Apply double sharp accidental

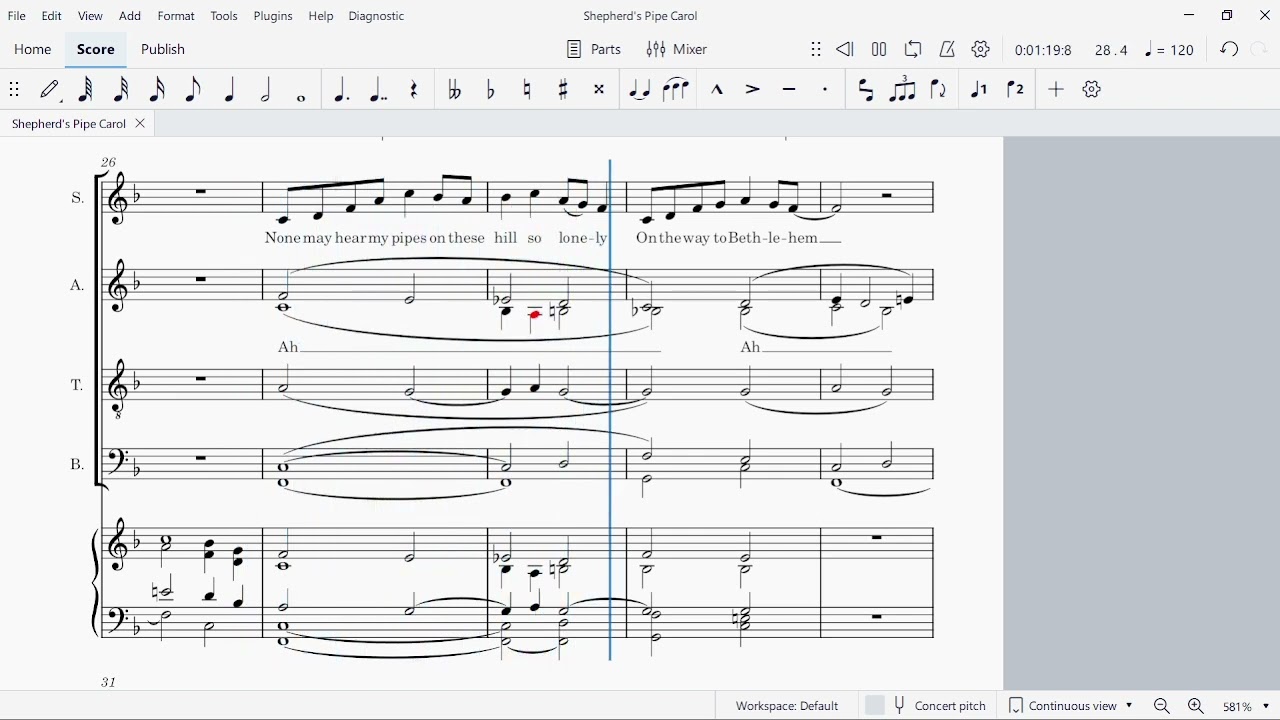coord(599,90)
